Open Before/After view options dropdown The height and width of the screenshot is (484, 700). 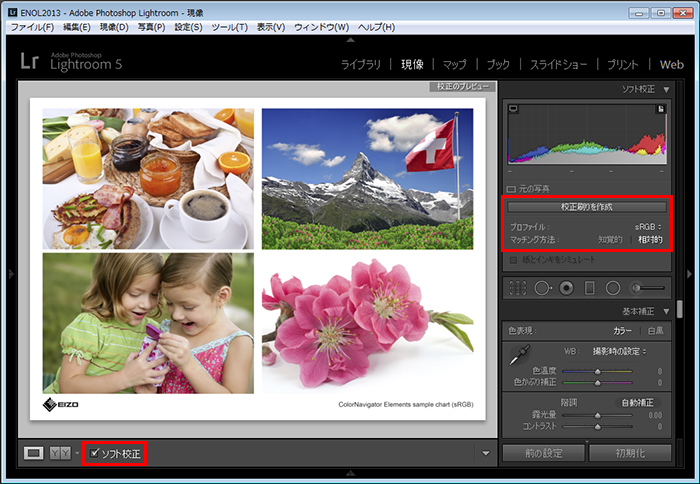click(77, 453)
